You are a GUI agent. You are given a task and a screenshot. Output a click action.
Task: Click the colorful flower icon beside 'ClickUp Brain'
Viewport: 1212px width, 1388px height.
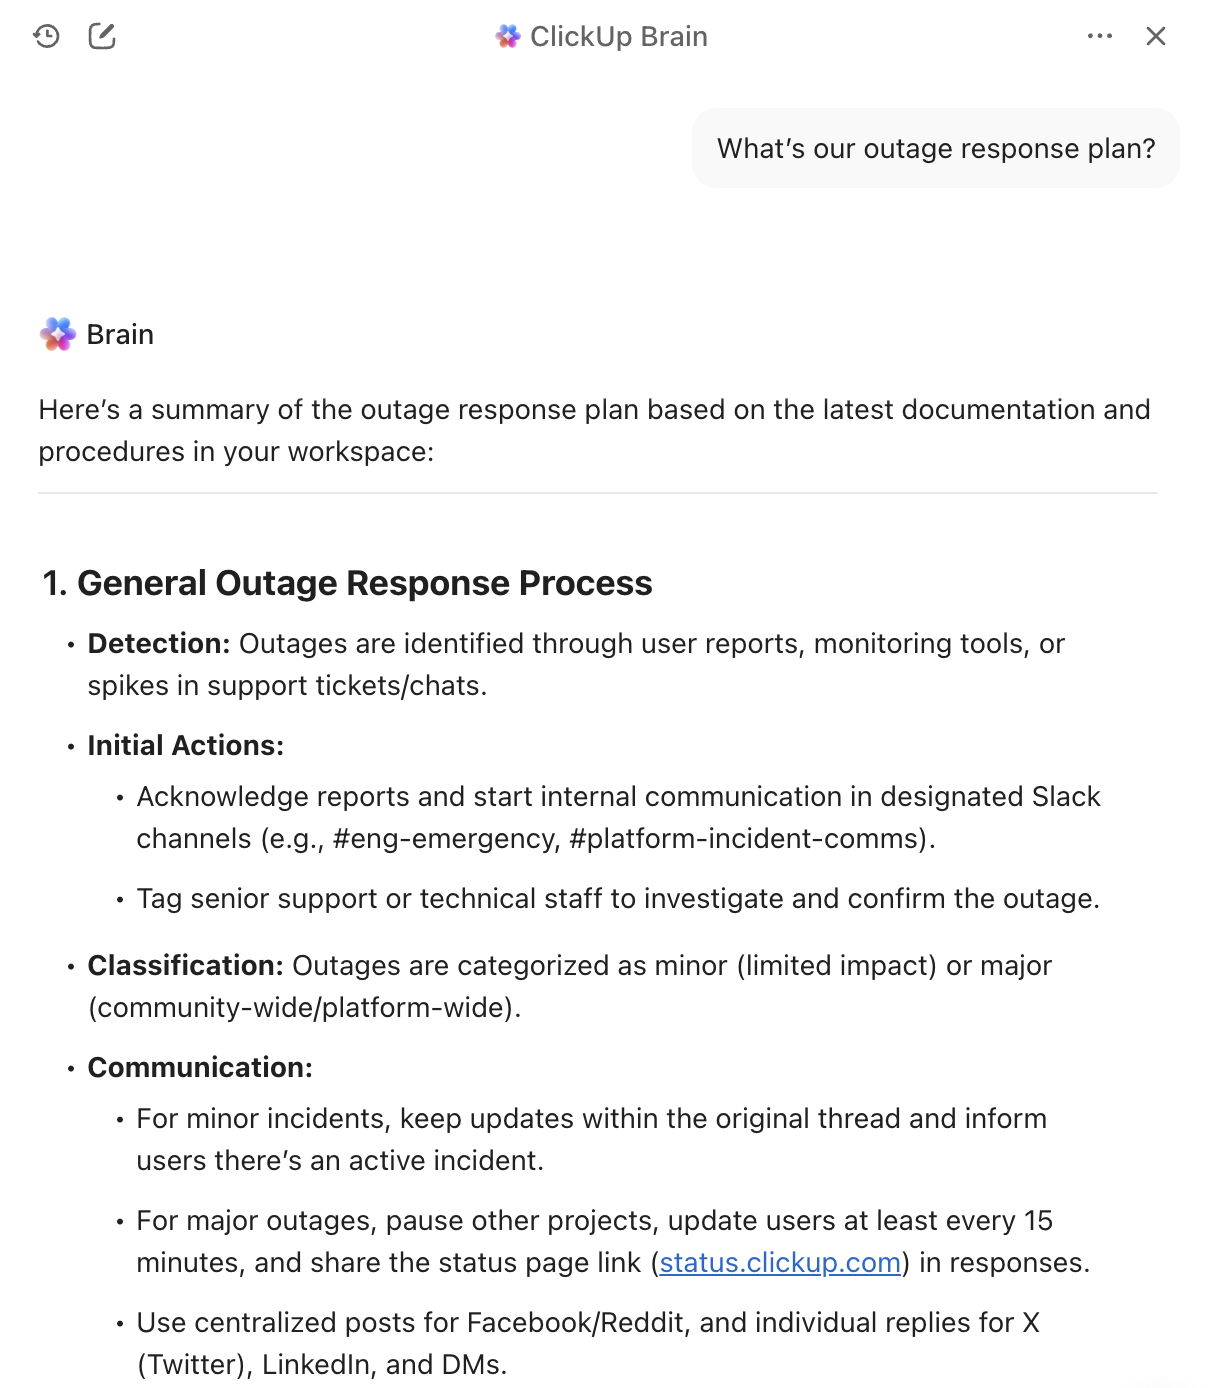509,36
